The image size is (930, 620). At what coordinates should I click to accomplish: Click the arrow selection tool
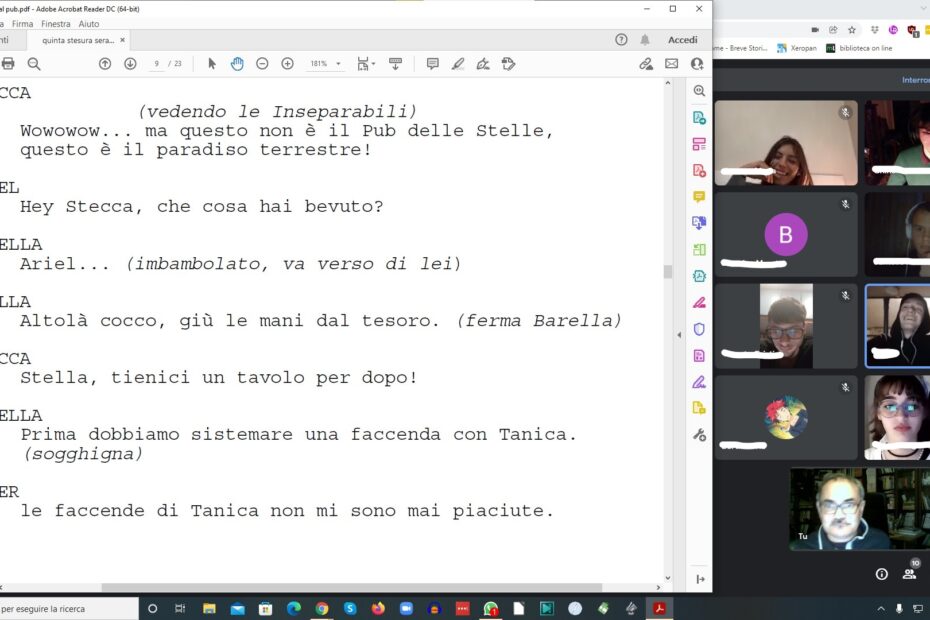pyautogui.click(x=212, y=64)
